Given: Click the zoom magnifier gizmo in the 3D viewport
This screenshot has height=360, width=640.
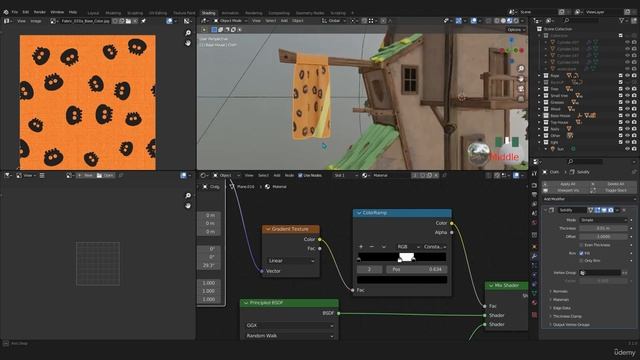Looking at the screenshot, I should coord(521,68).
